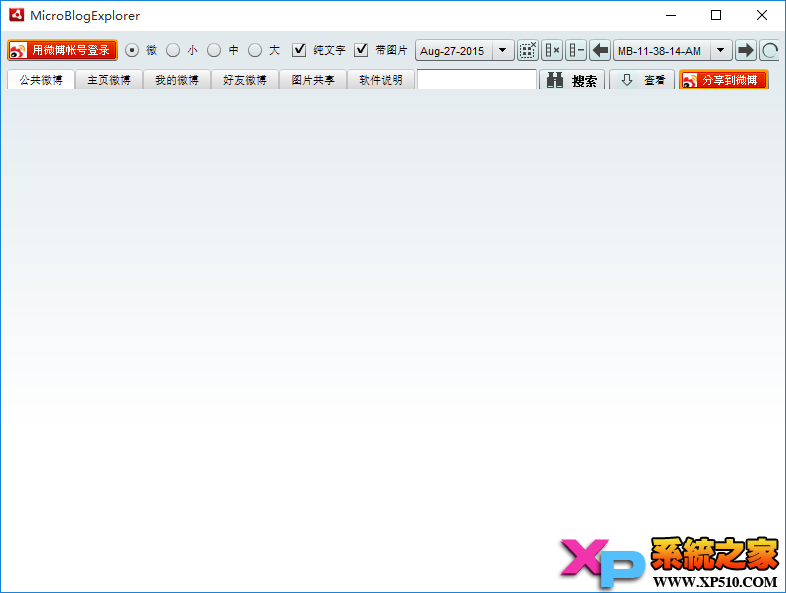The image size is (786, 593).
Task: Switch to the 公共微博 tab
Action: click(x=41, y=80)
